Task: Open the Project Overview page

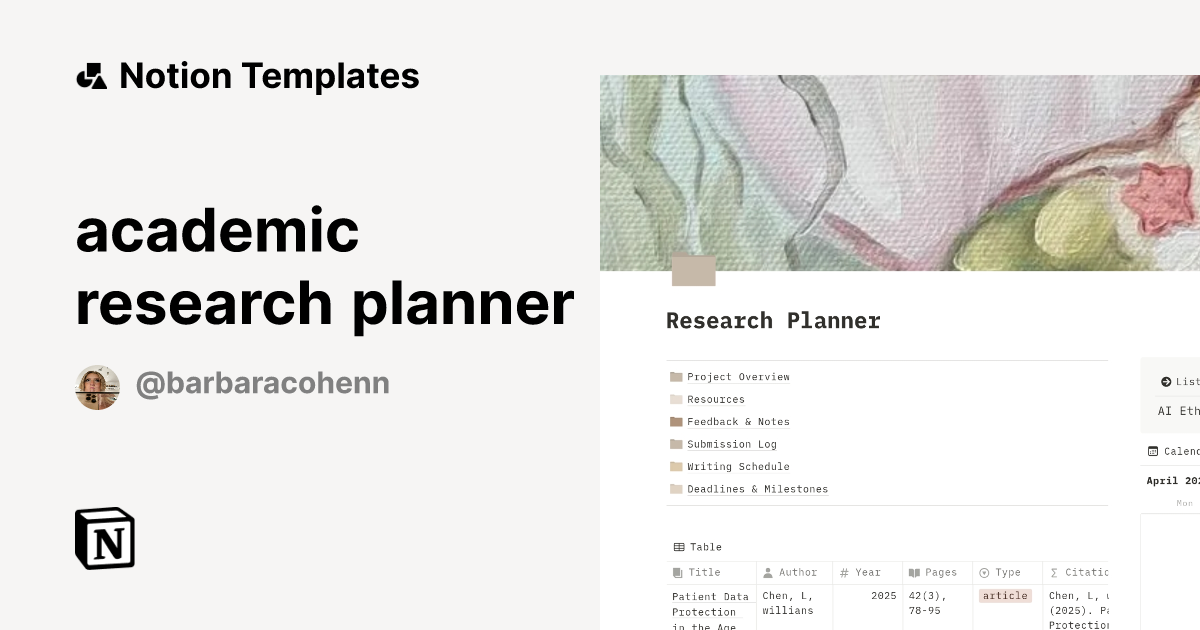Action: click(738, 377)
